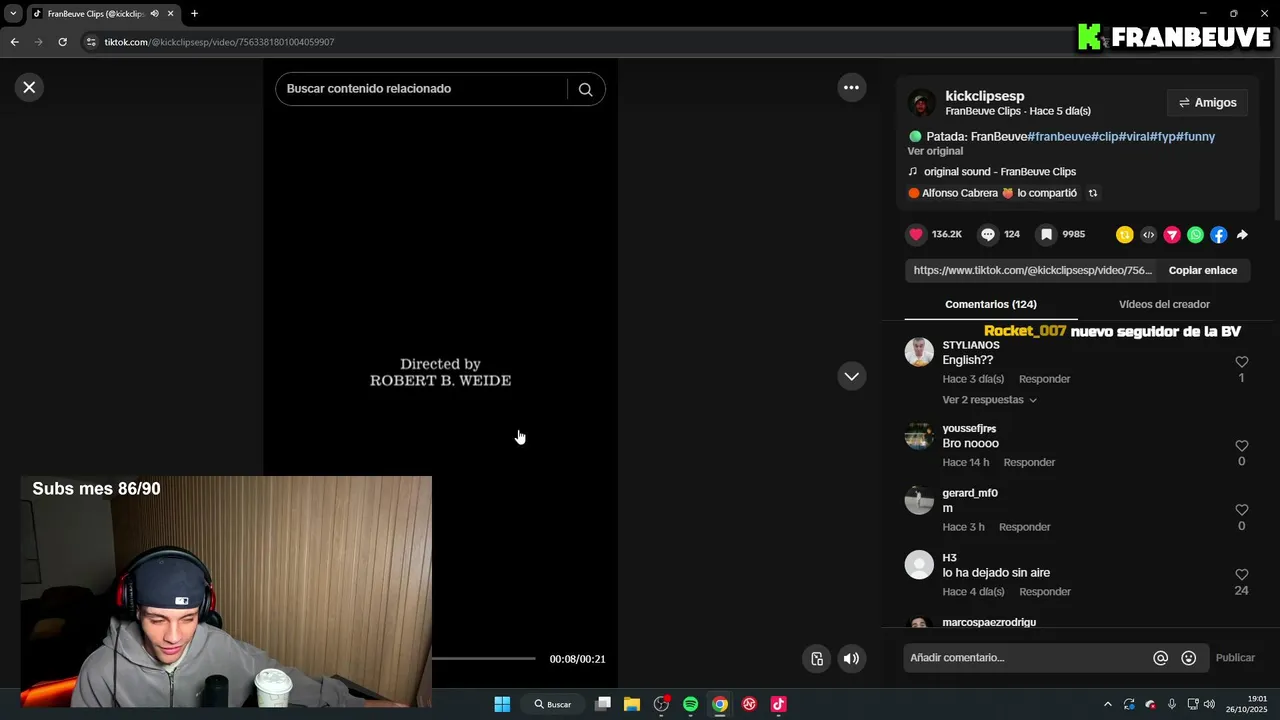
Task: Click the Amigos button
Action: [1207, 102]
